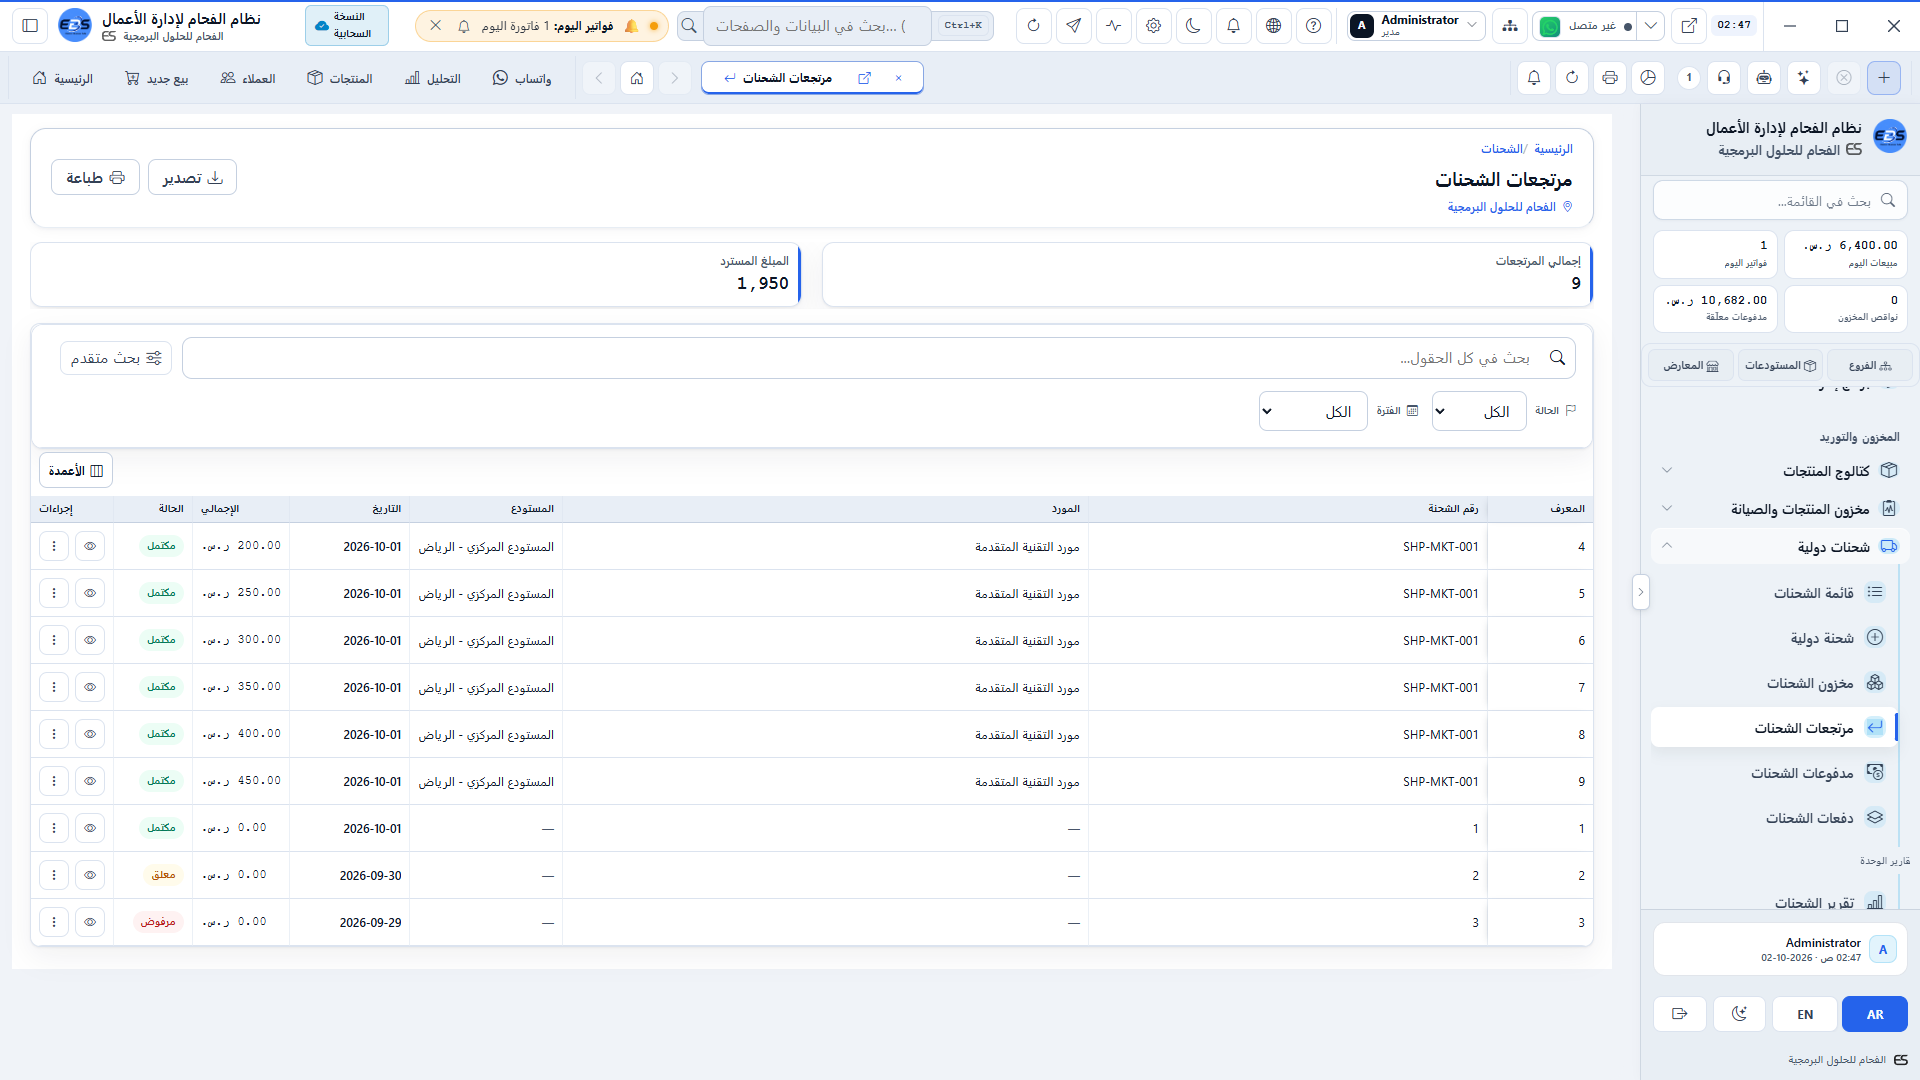Open the واتساب menu item
This screenshot has height=1080, width=1920.
[x=522, y=78]
